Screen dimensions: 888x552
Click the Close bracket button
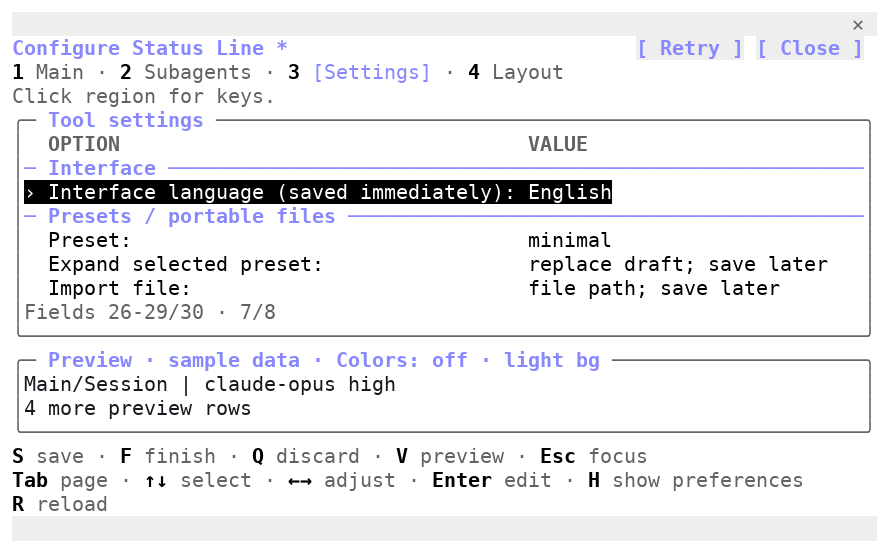click(810, 48)
